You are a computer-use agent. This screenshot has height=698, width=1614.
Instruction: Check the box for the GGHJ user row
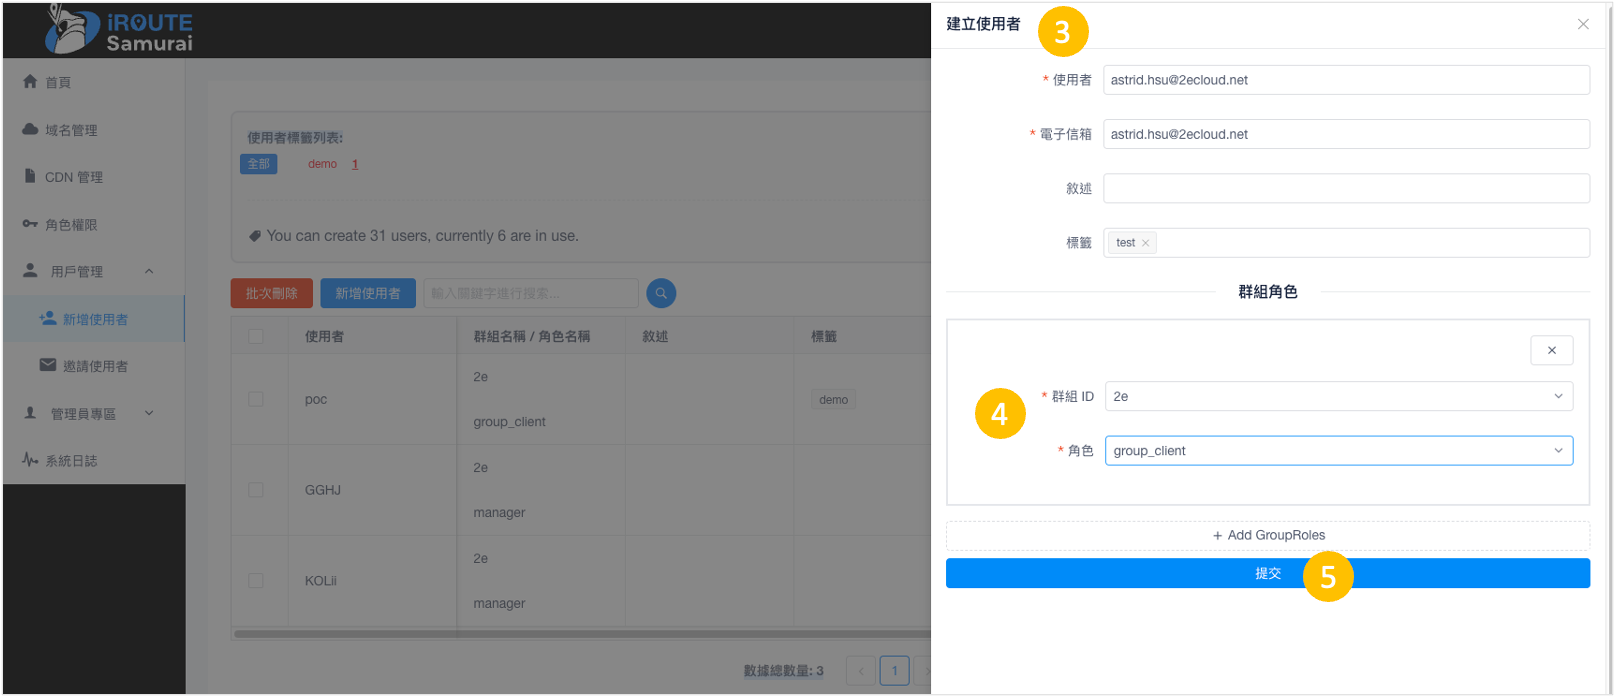256,490
